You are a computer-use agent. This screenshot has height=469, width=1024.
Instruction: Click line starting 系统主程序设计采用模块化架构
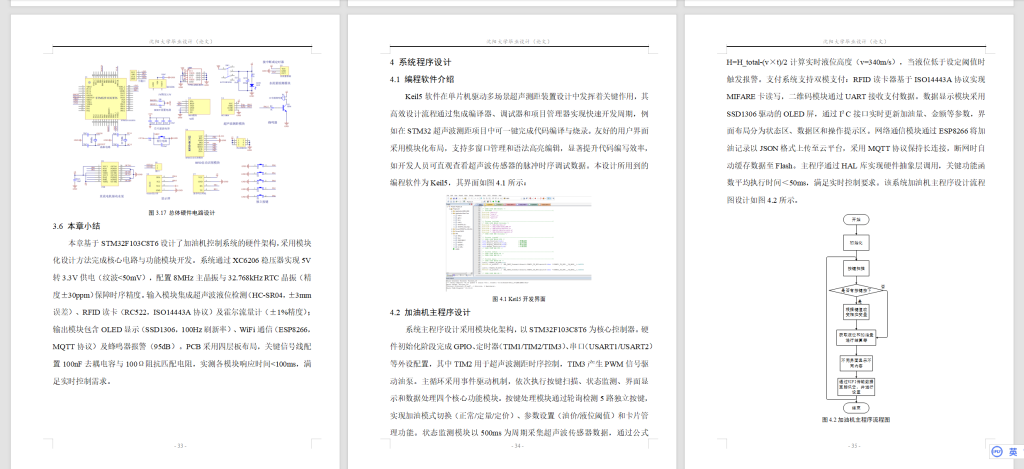[x=527, y=329]
